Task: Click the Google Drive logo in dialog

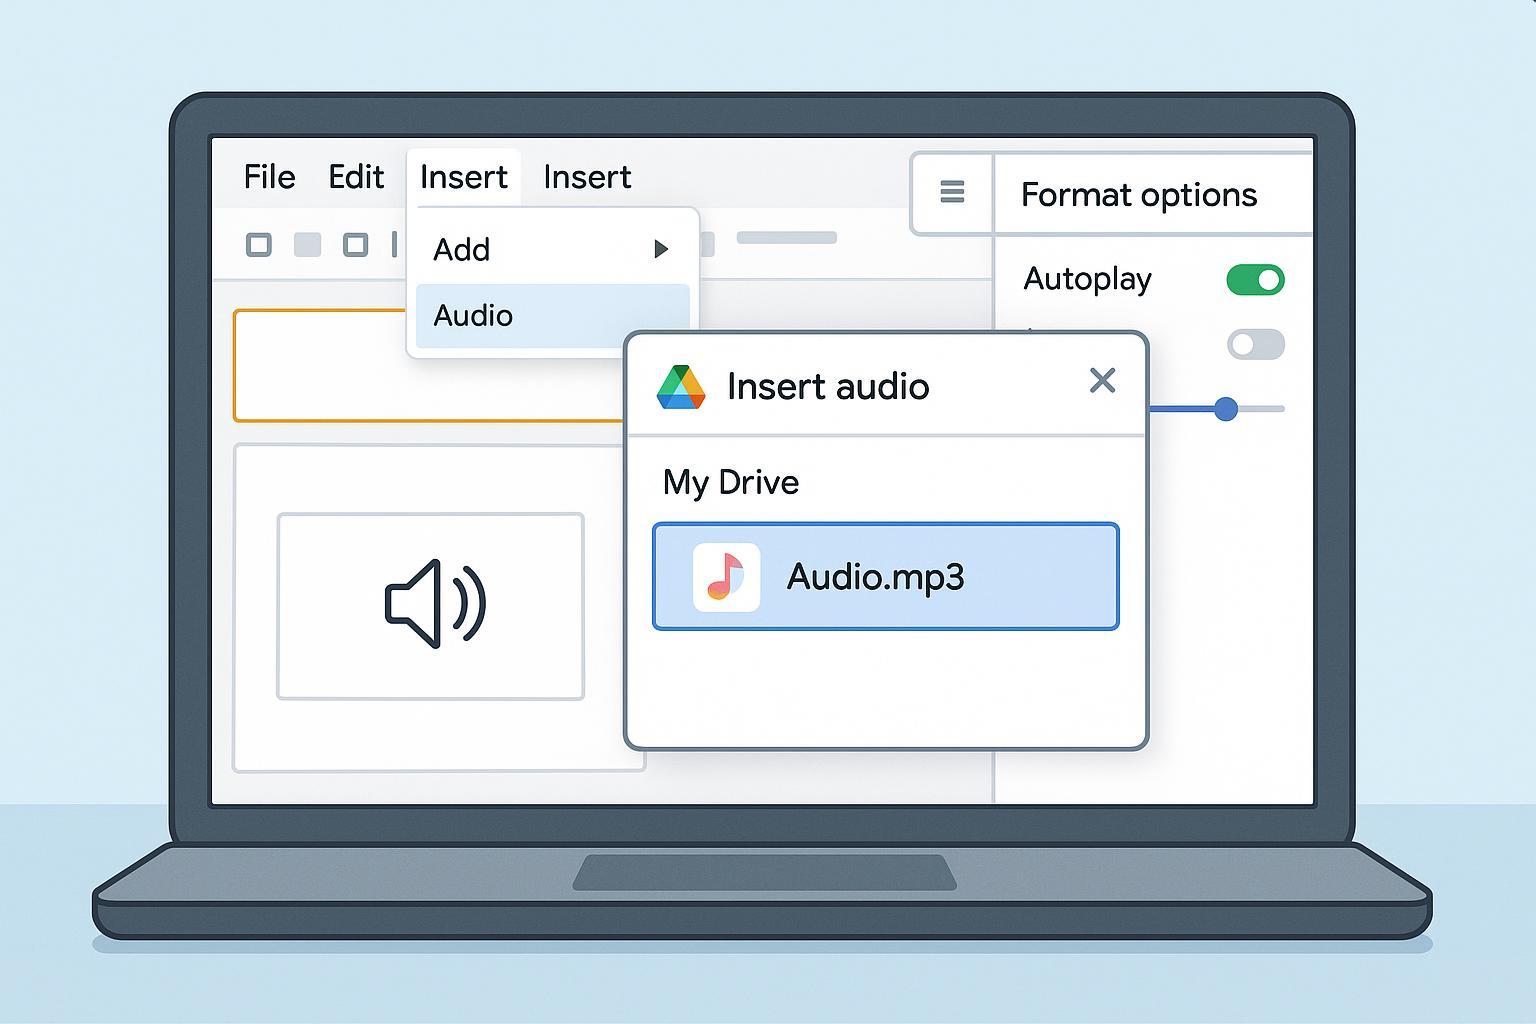Action: (x=681, y=387)
